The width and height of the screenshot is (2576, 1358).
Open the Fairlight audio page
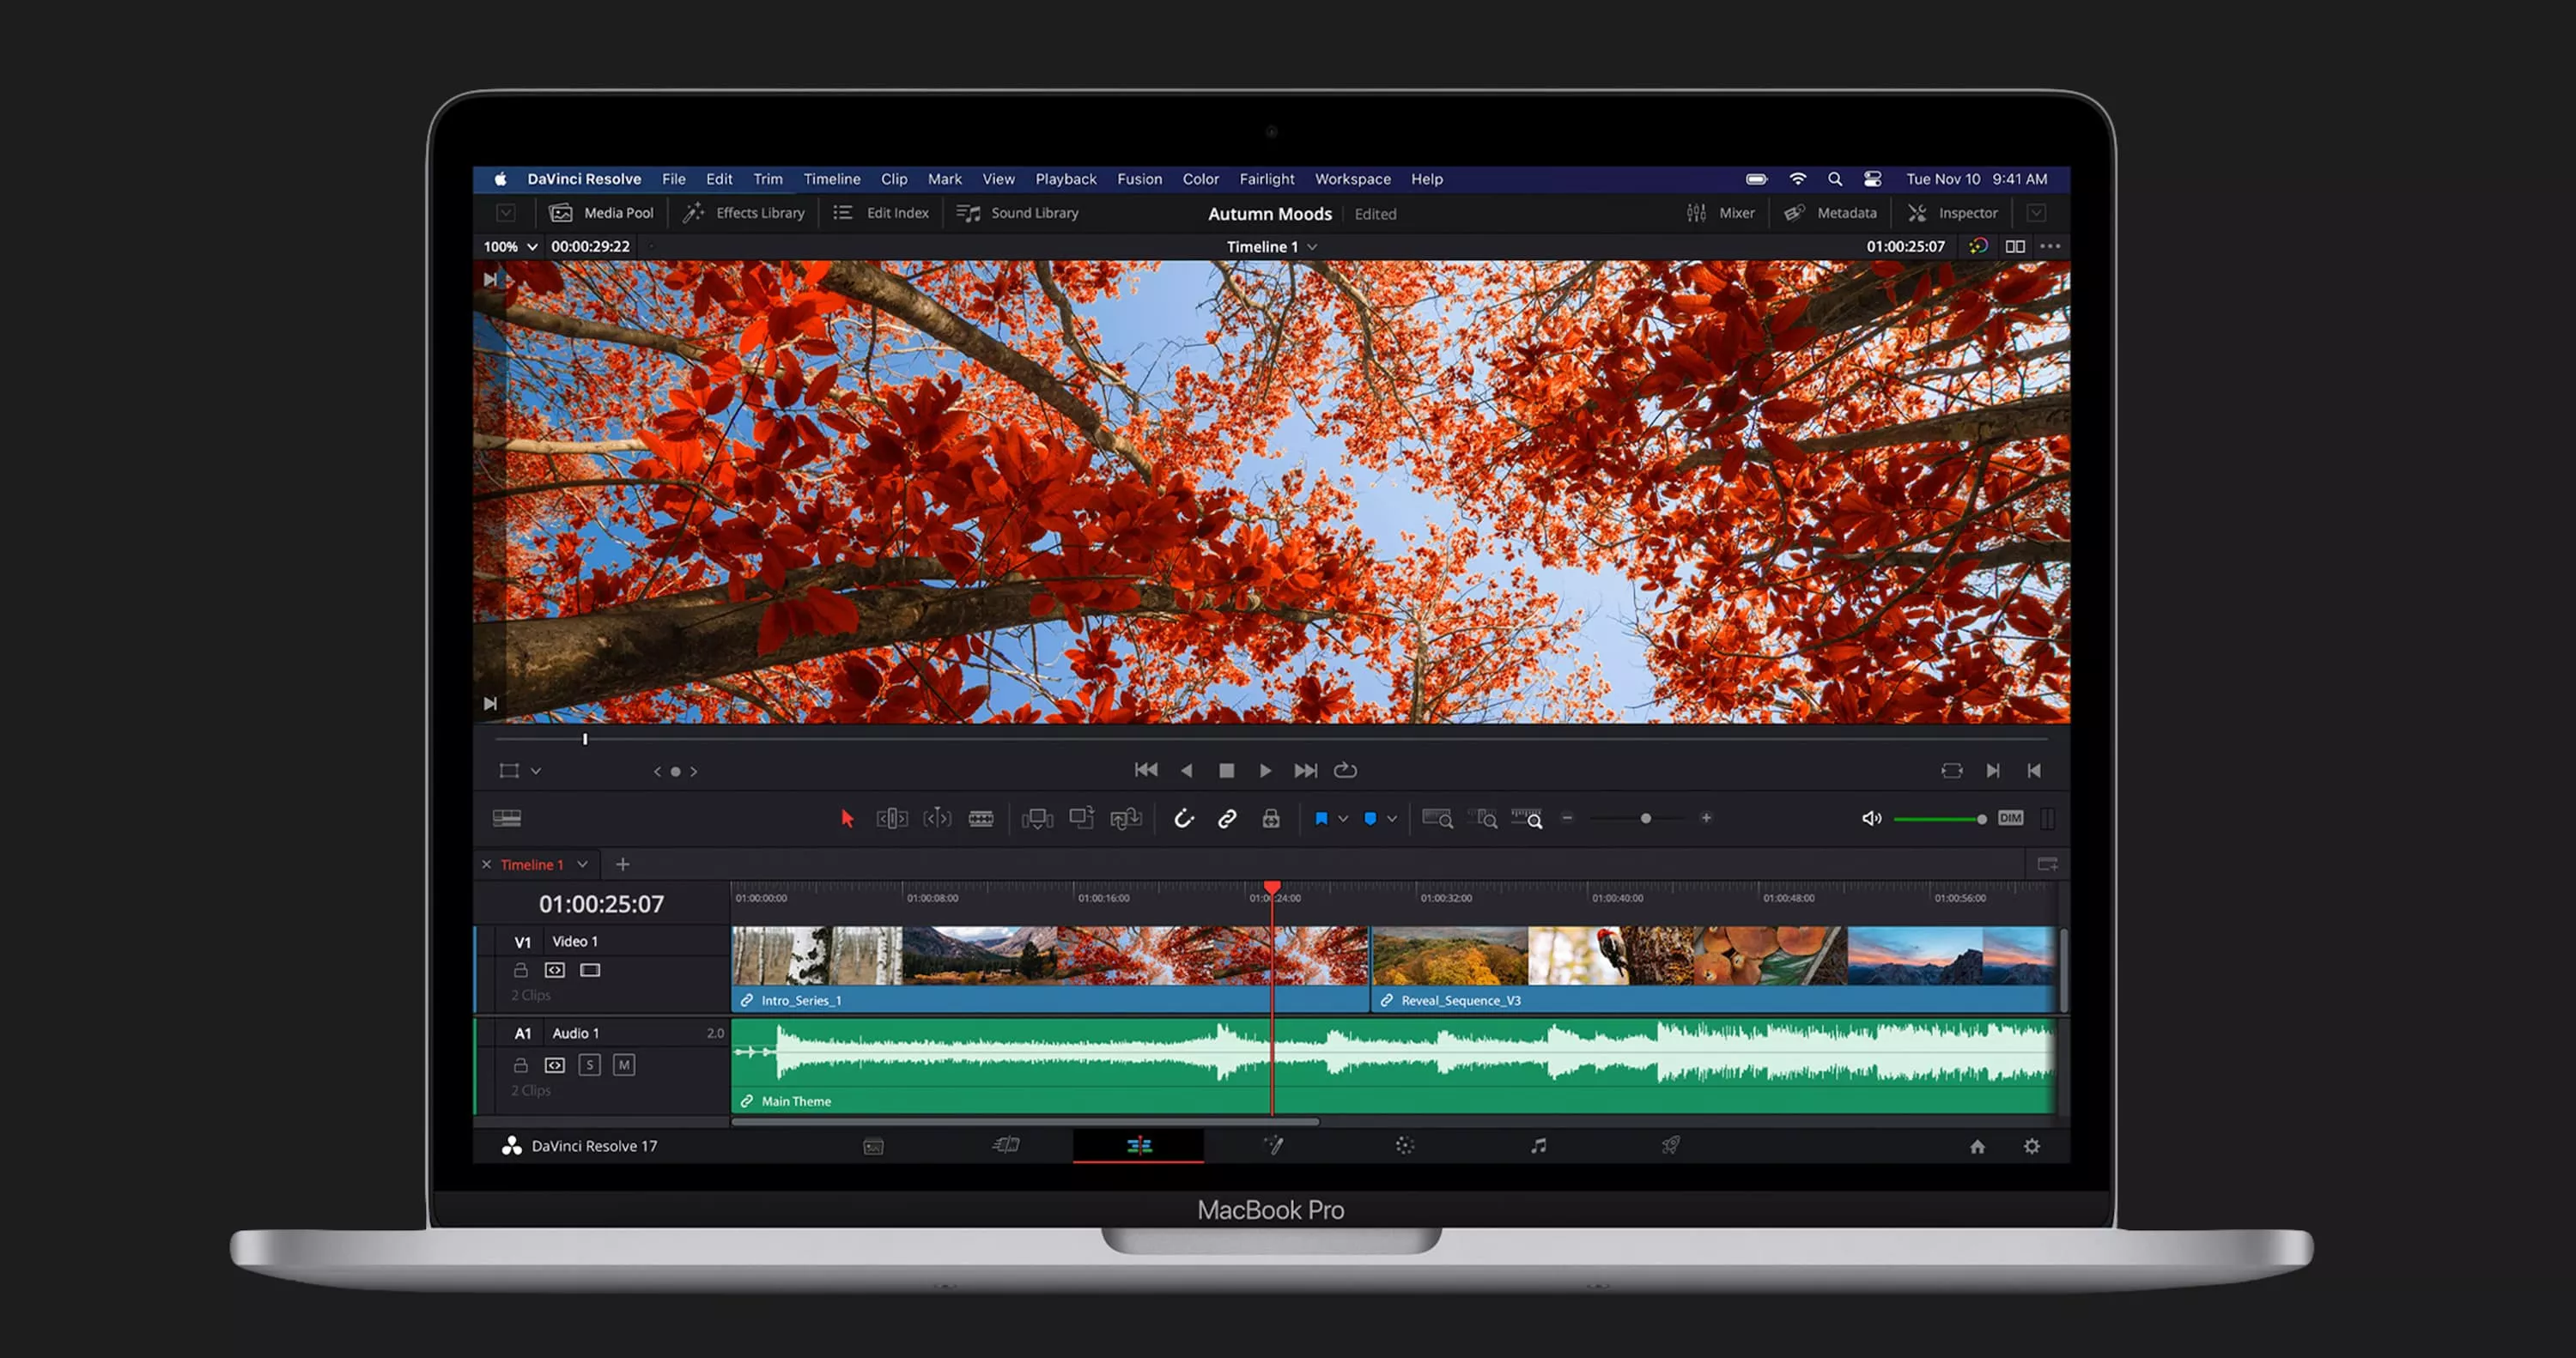[x=1538, y=1145]
